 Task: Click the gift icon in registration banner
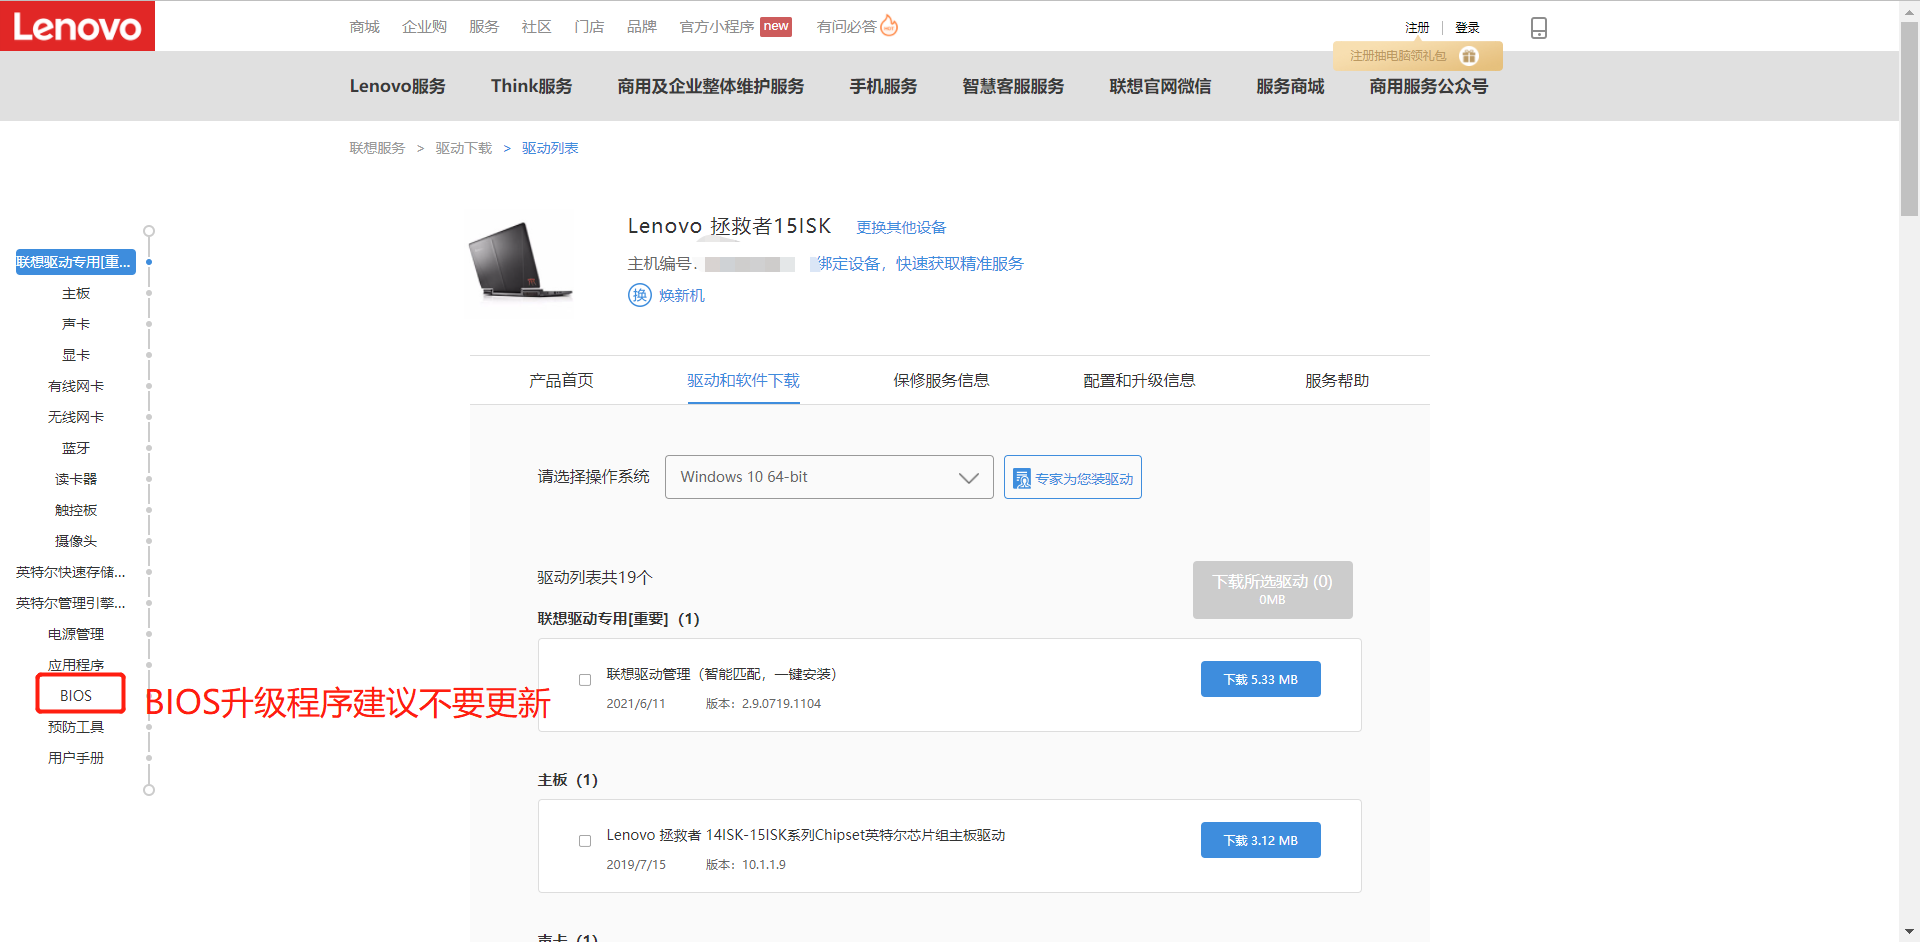(x=1469, y=56)
